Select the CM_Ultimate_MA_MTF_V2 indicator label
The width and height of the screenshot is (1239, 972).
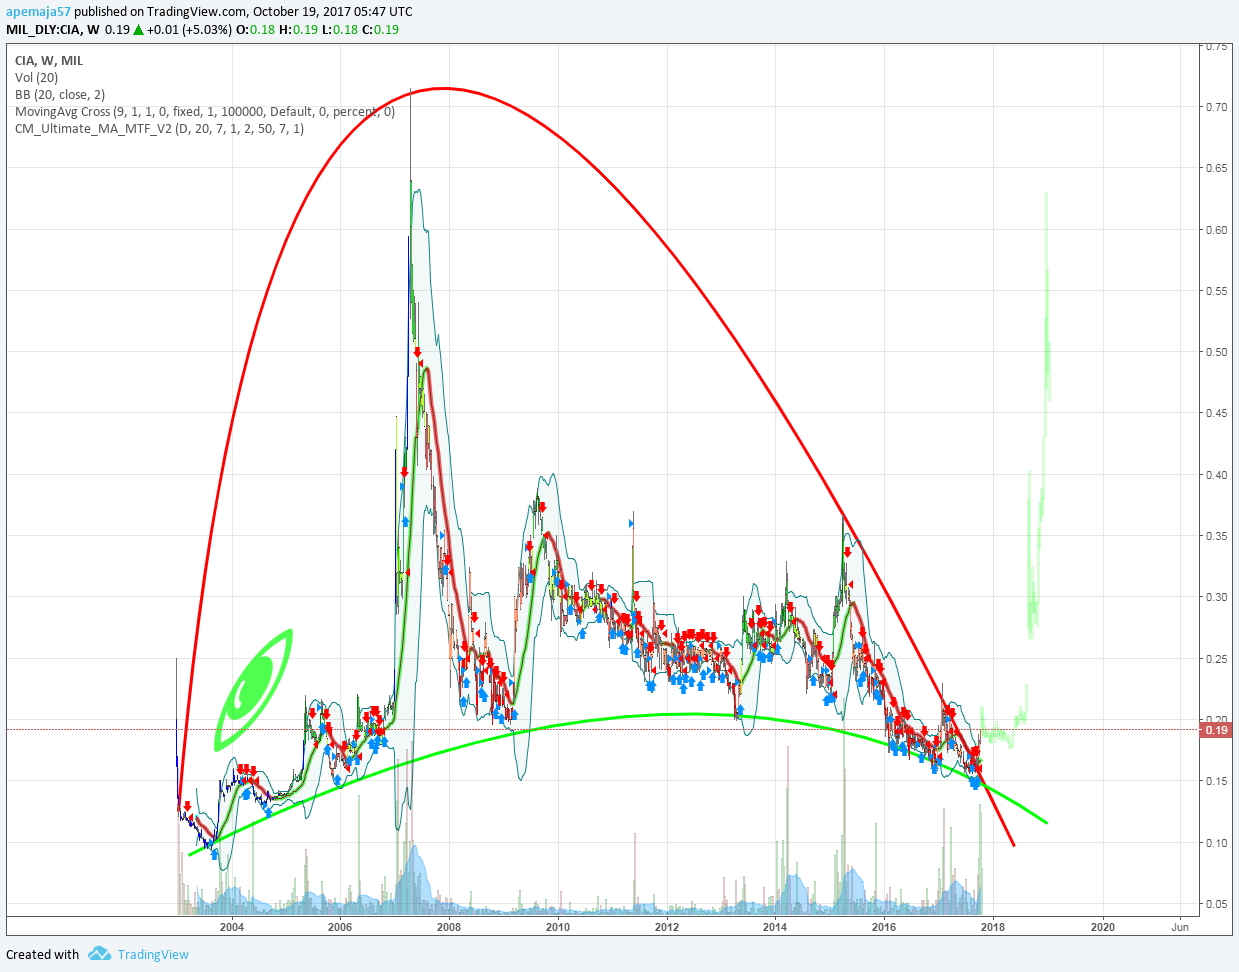coord(159,128)
